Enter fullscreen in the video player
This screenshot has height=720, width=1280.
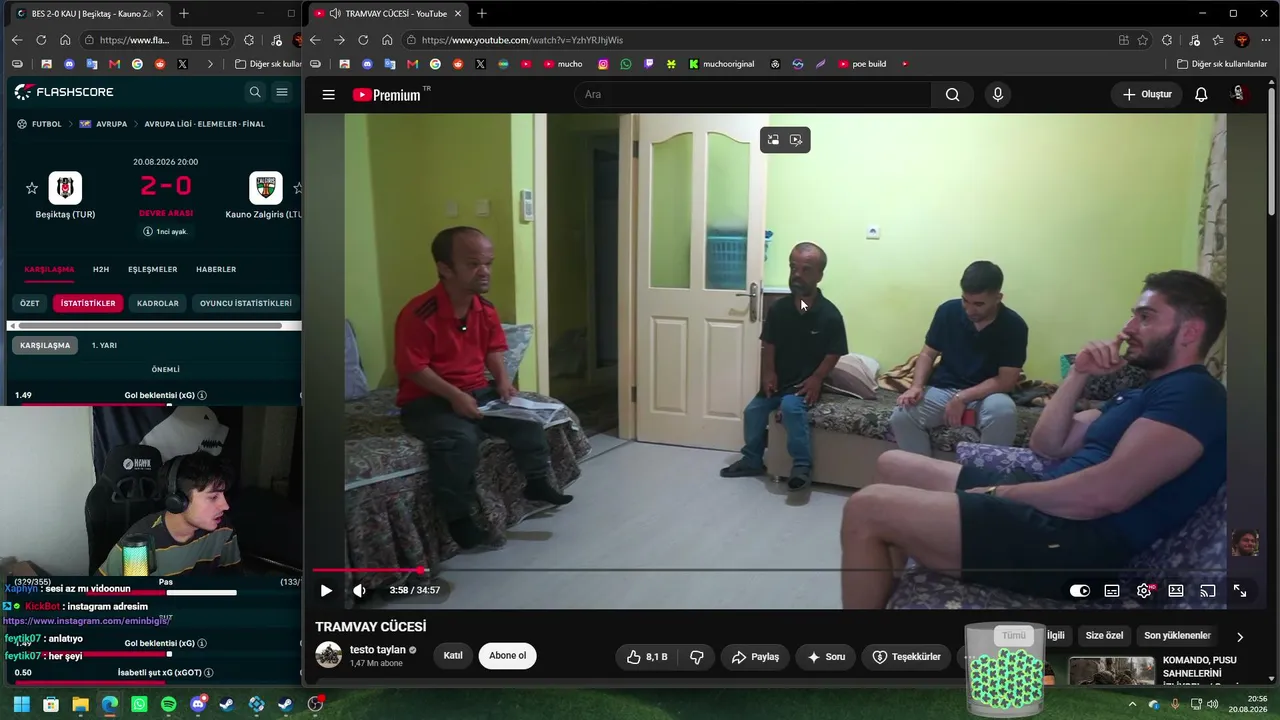1240,591
